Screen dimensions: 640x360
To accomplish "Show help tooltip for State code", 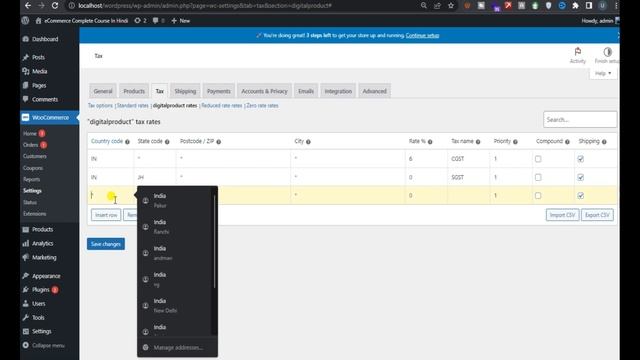I will coord(167,142).
